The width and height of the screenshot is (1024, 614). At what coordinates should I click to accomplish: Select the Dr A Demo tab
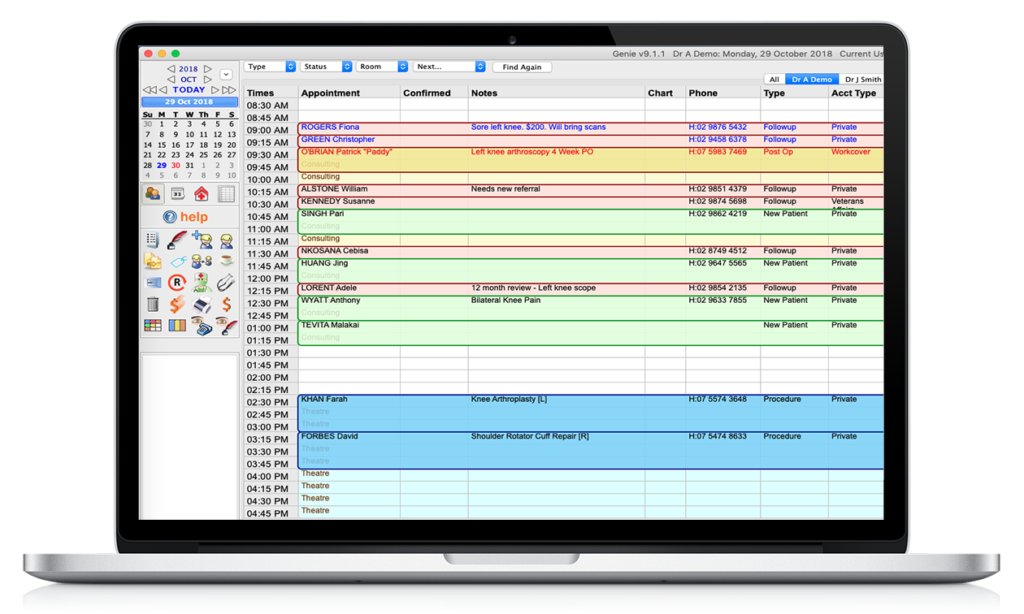(812, 79)
